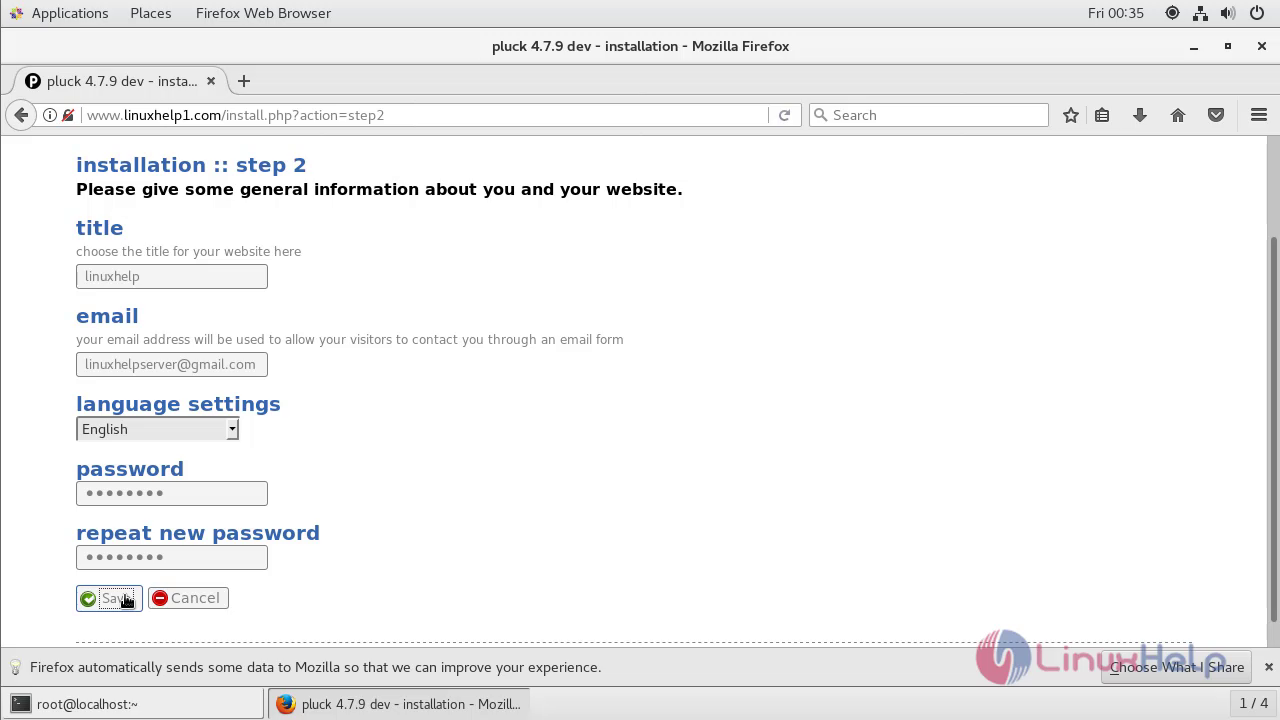Click the Save button
Image resolution: width=1280 pixels, height=720 pixels.
tap(109, 598)
